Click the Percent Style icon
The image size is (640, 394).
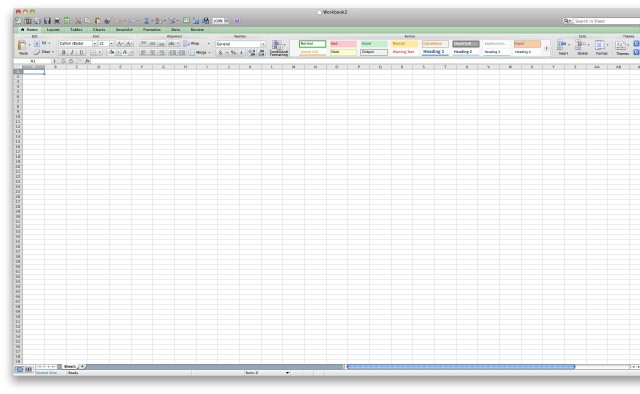(x=233, y=52)
